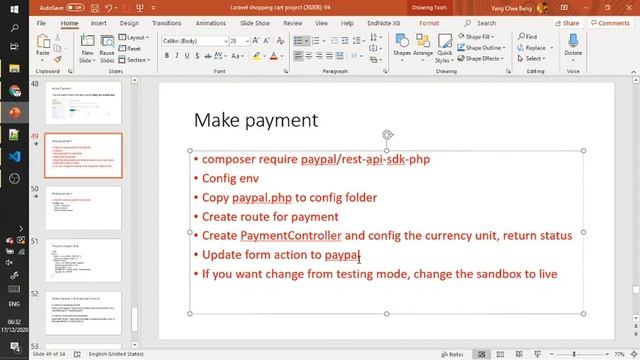Viewport: 640px width, 360px height.
Task: Switch to the Insert tab
Action: pos(98,23)
